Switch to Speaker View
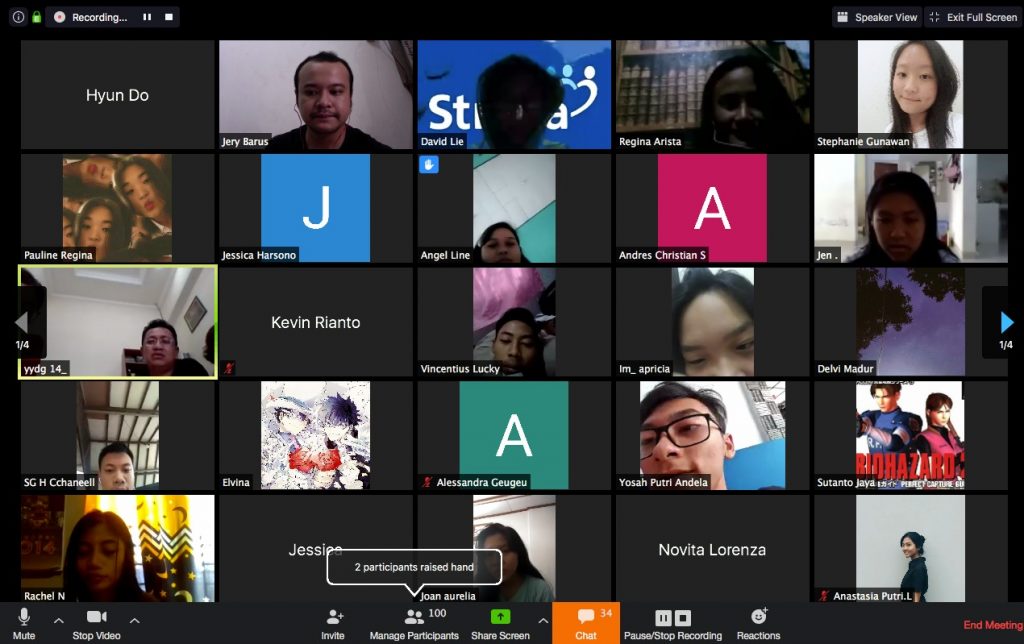 877,17
